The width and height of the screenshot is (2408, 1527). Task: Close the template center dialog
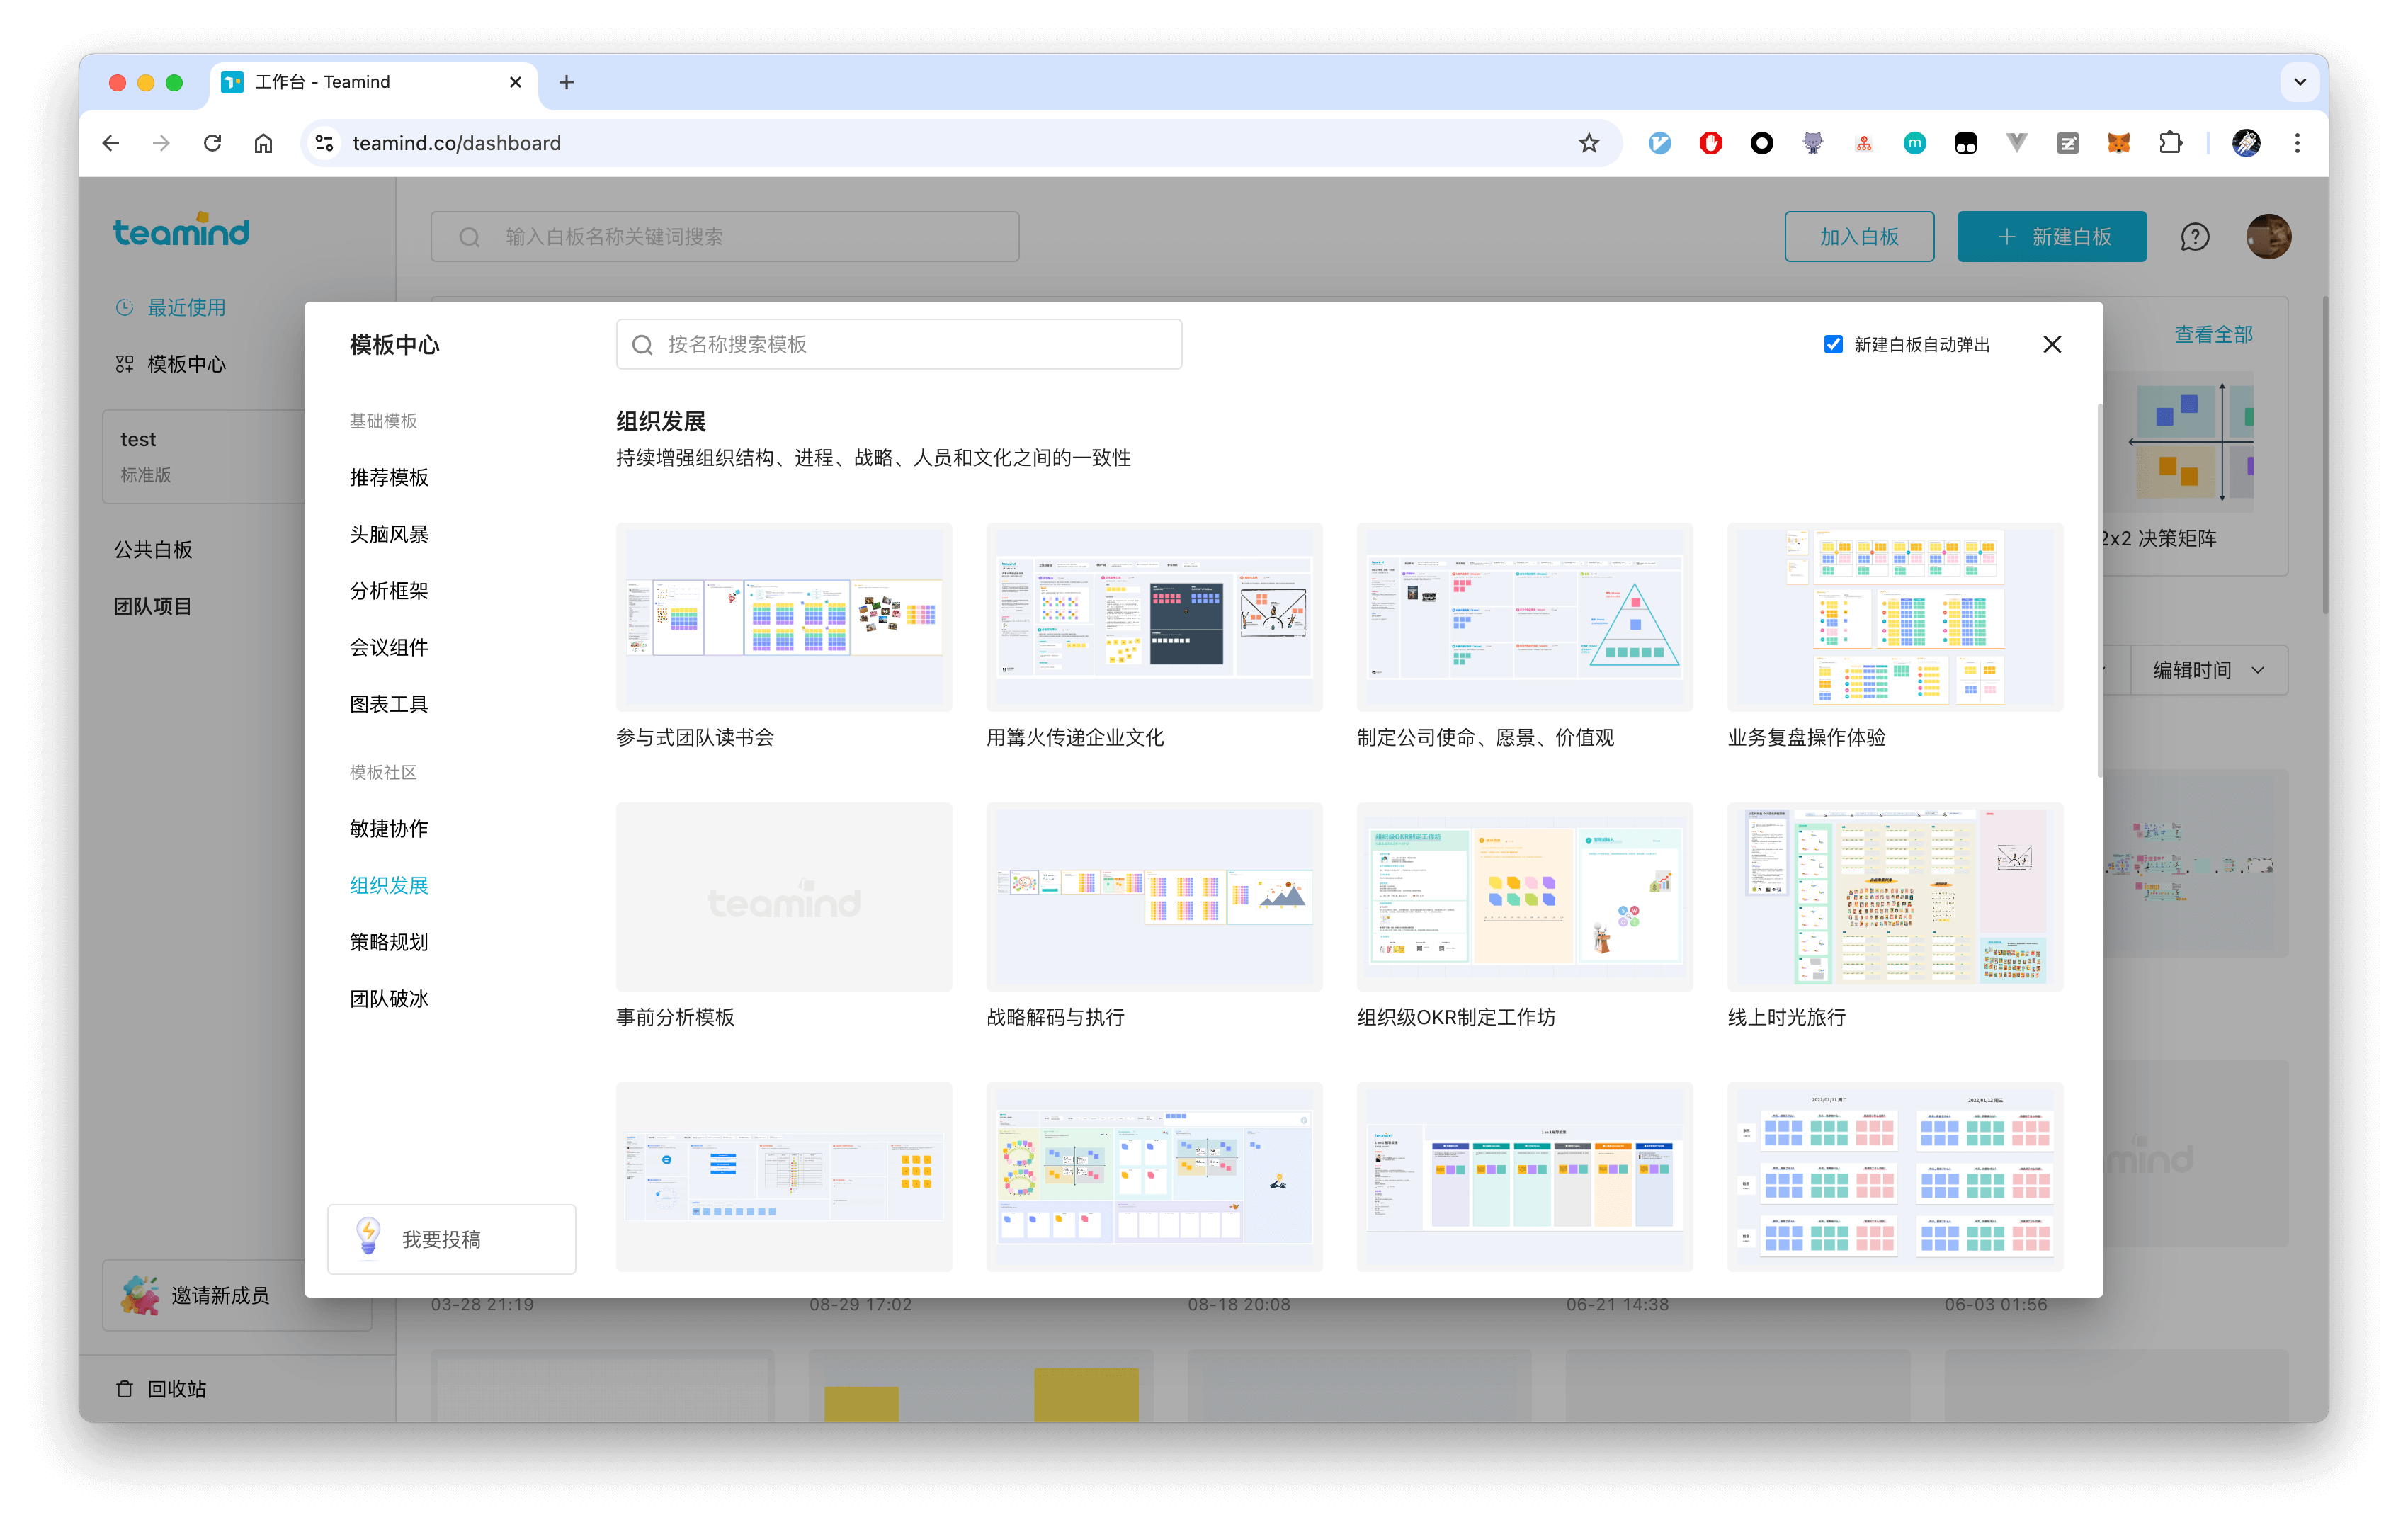click(x=2051, y=344)
